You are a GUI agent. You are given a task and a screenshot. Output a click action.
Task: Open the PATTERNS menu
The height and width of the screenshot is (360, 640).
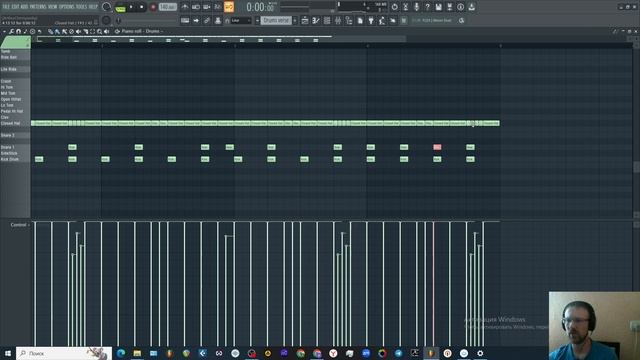tap(38, 7)
